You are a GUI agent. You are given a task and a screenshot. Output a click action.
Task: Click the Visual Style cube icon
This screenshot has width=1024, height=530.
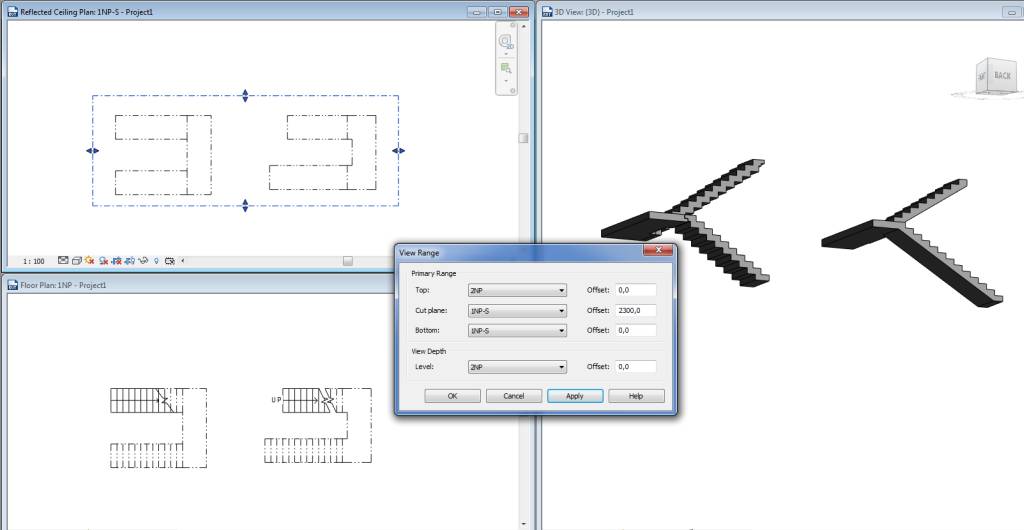point(76,260)
